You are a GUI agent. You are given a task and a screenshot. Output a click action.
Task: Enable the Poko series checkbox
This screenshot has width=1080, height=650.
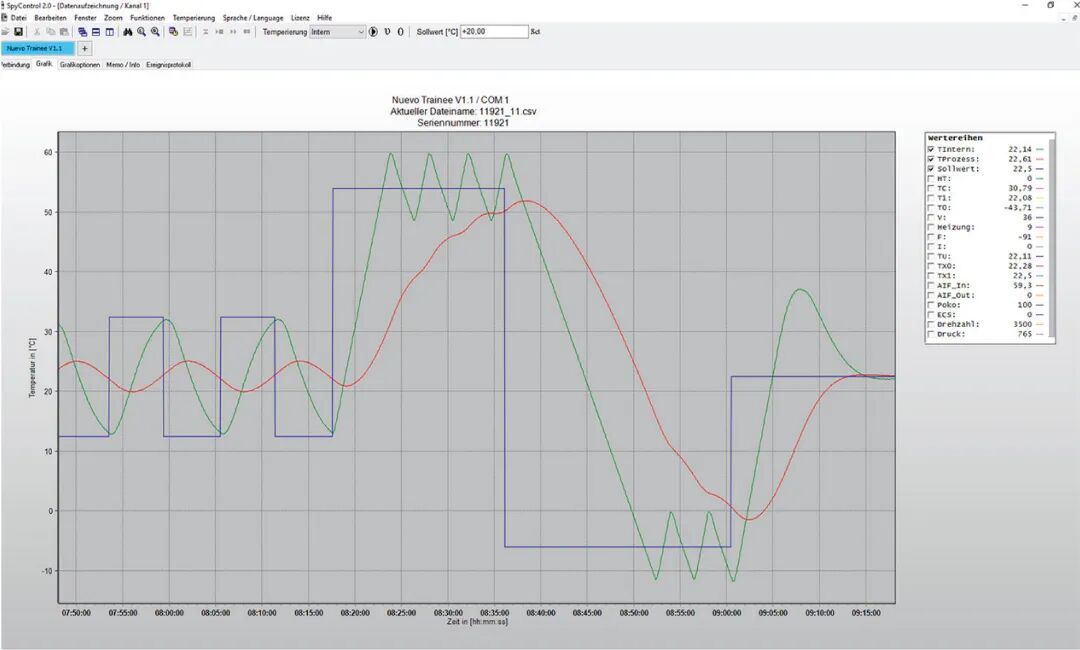click(x=931, y=305)
